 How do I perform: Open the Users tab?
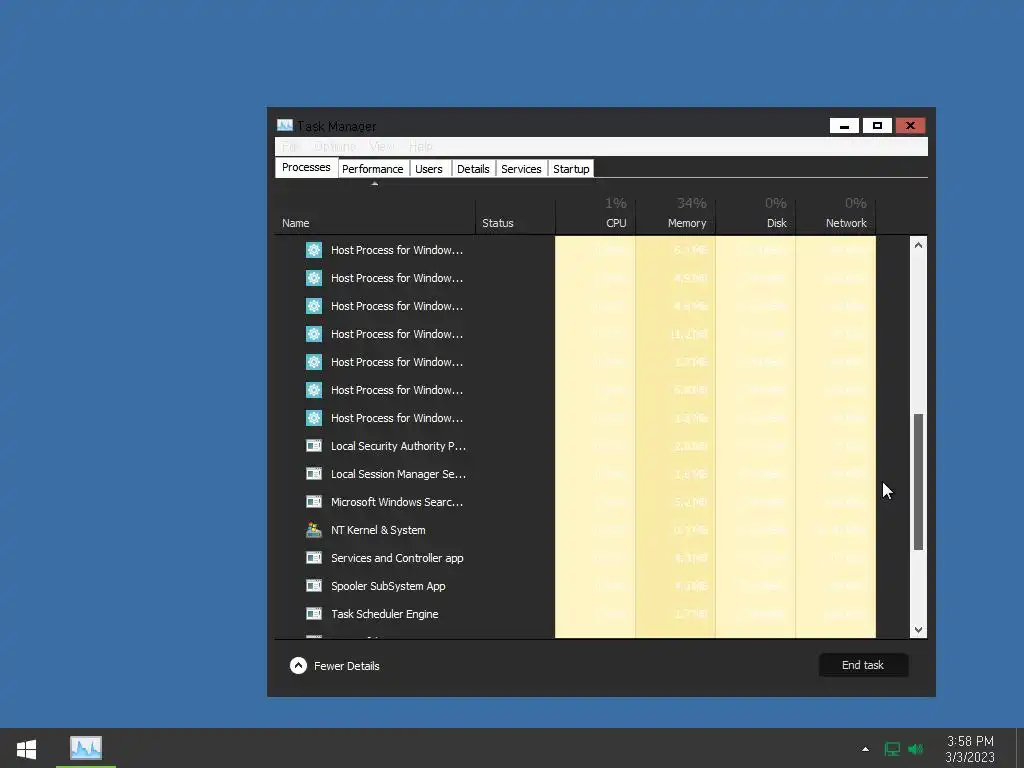click(429, 168)
